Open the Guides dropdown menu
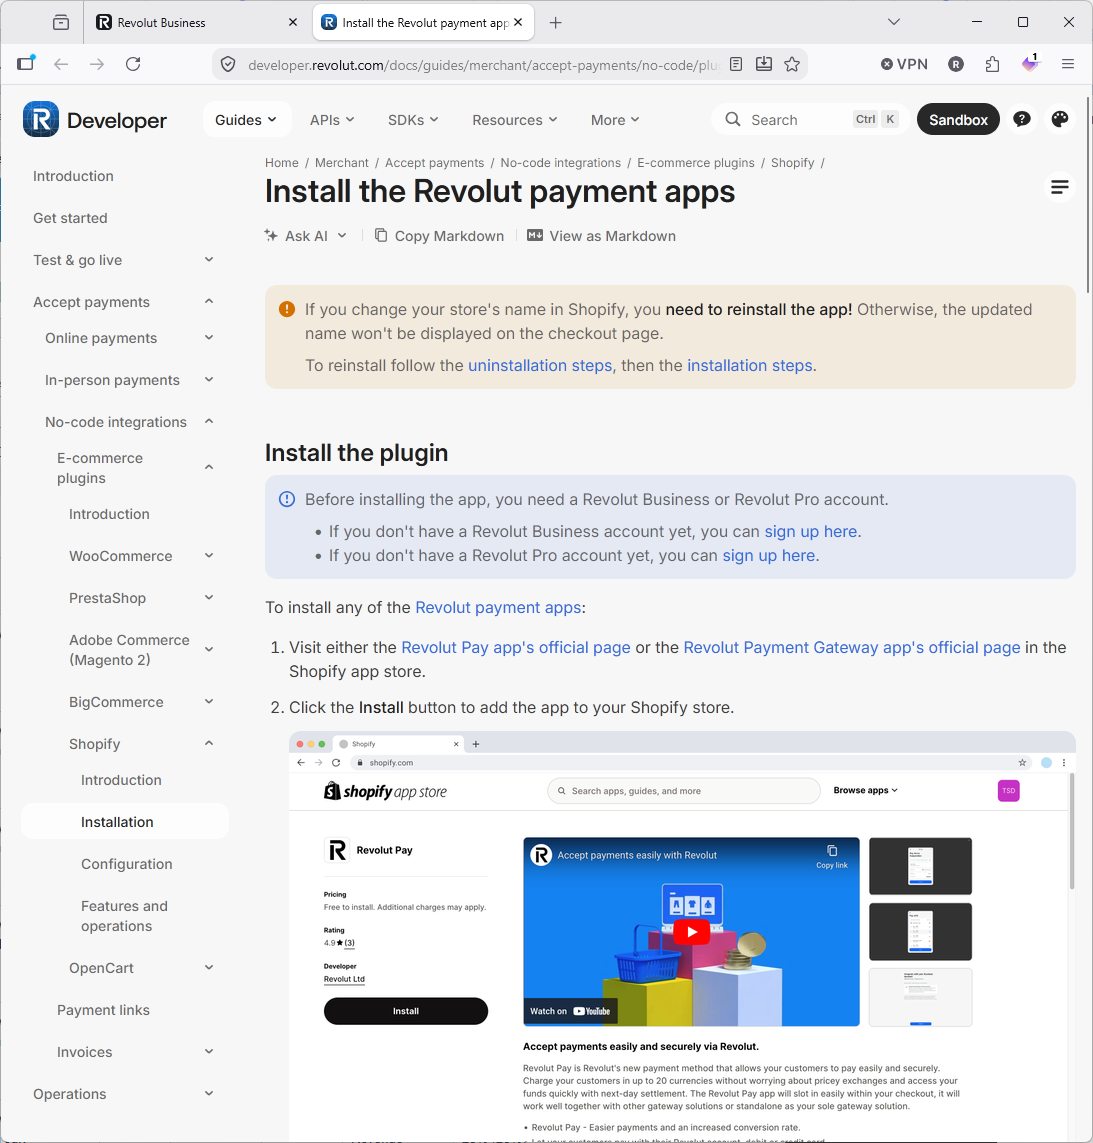This screenshot has width=1093, height=1143. pos(246,120)
